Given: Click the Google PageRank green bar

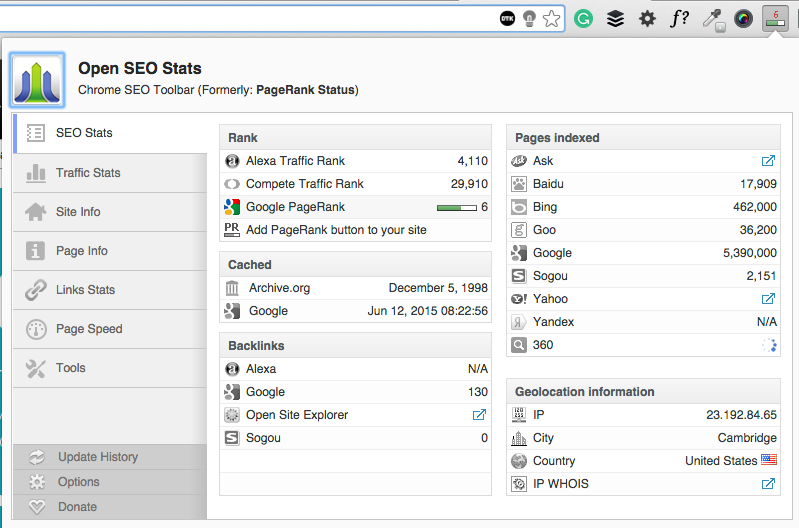Looking at the screenshot, I should 456,207.
